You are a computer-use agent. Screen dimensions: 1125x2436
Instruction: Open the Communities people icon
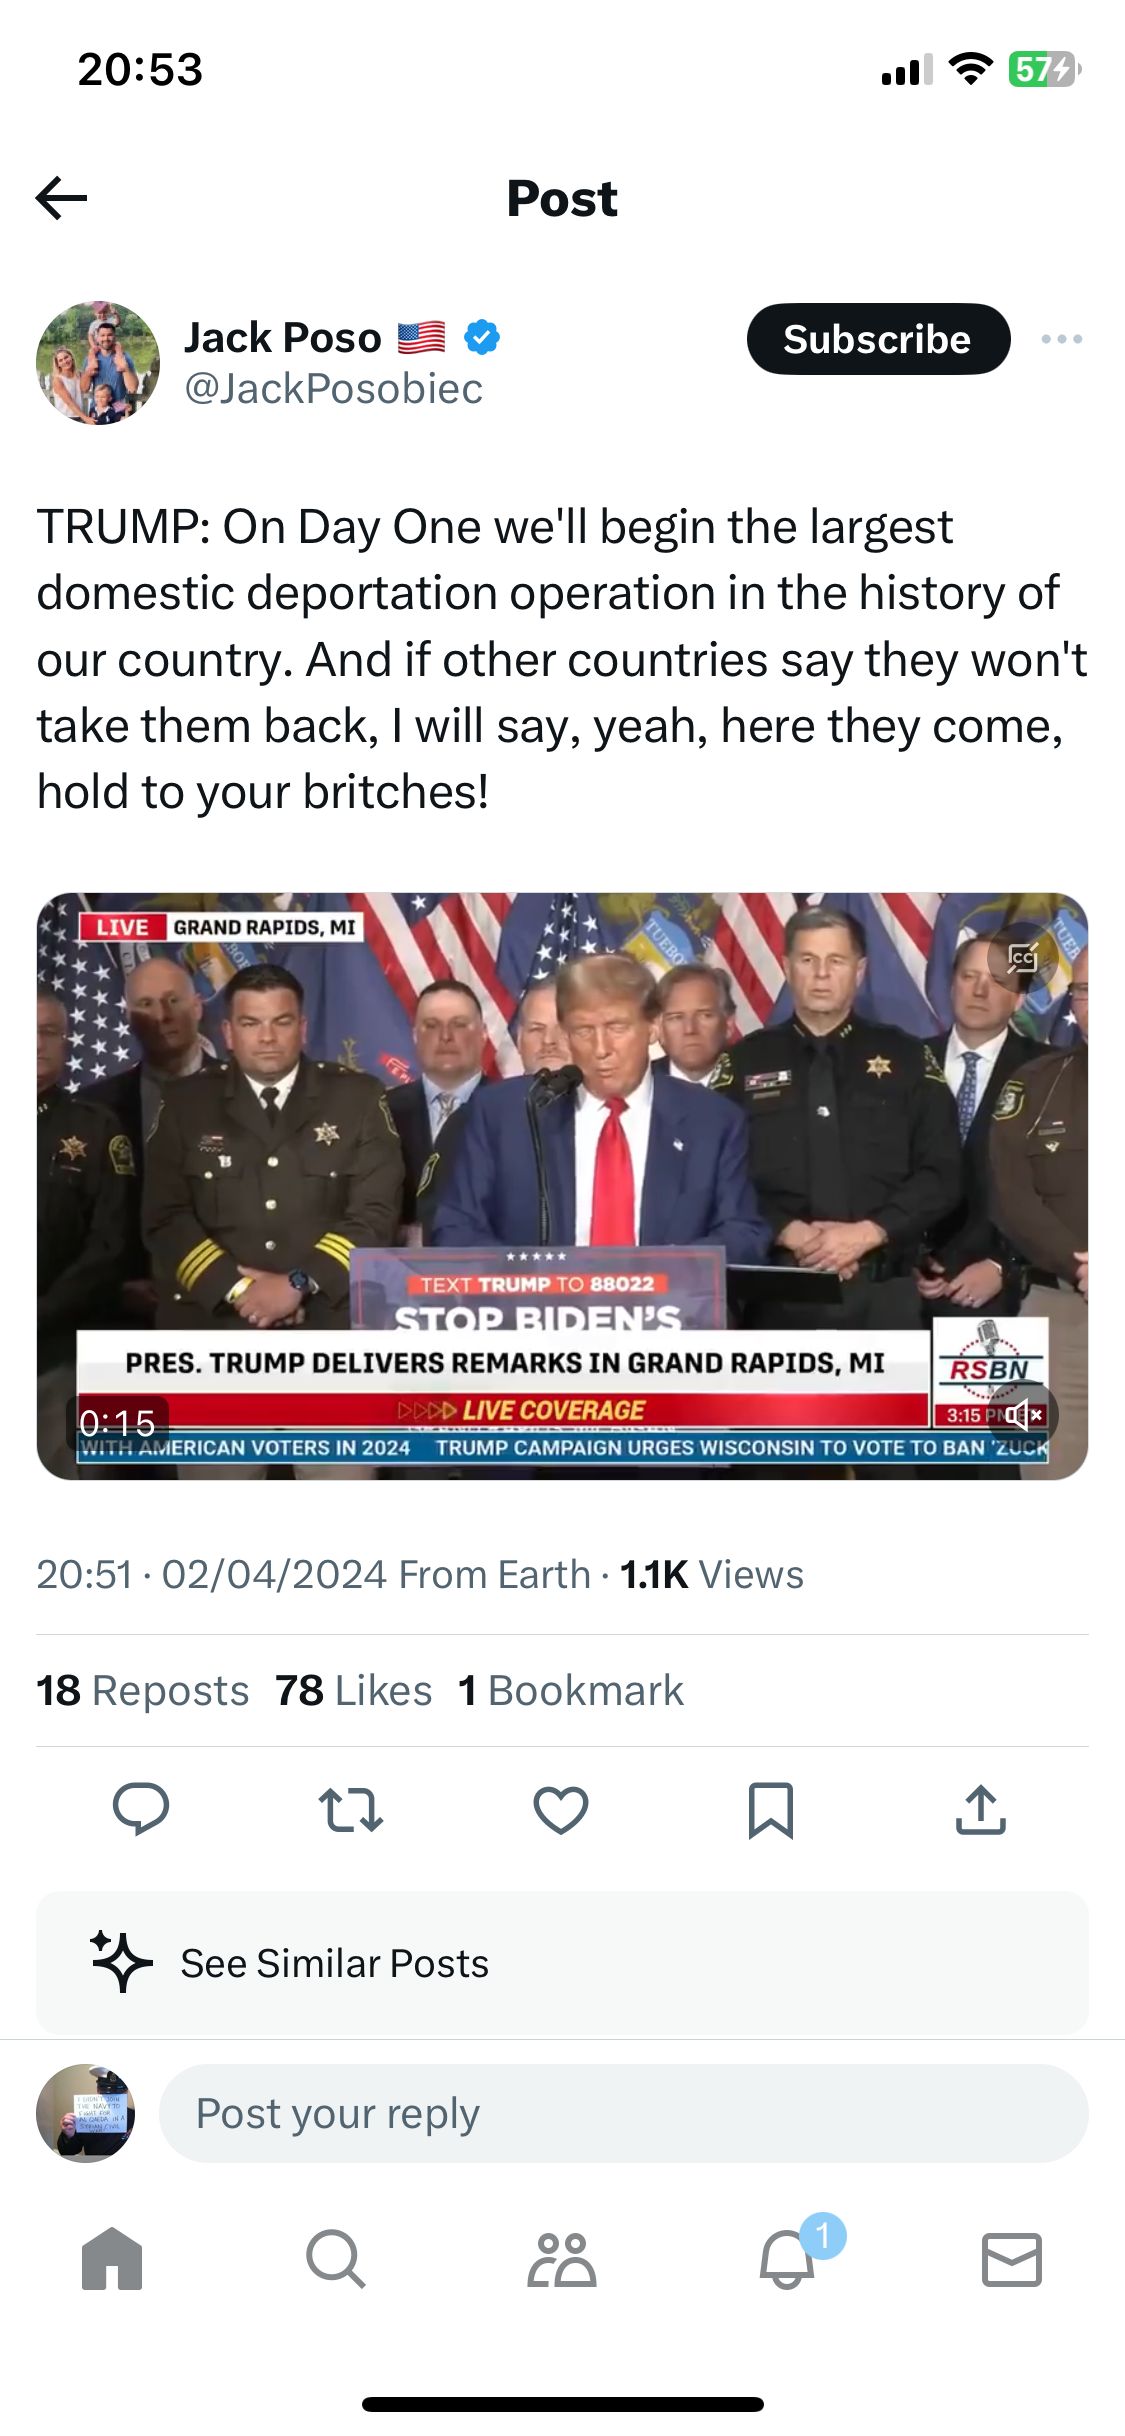(x=561, y=2259)
